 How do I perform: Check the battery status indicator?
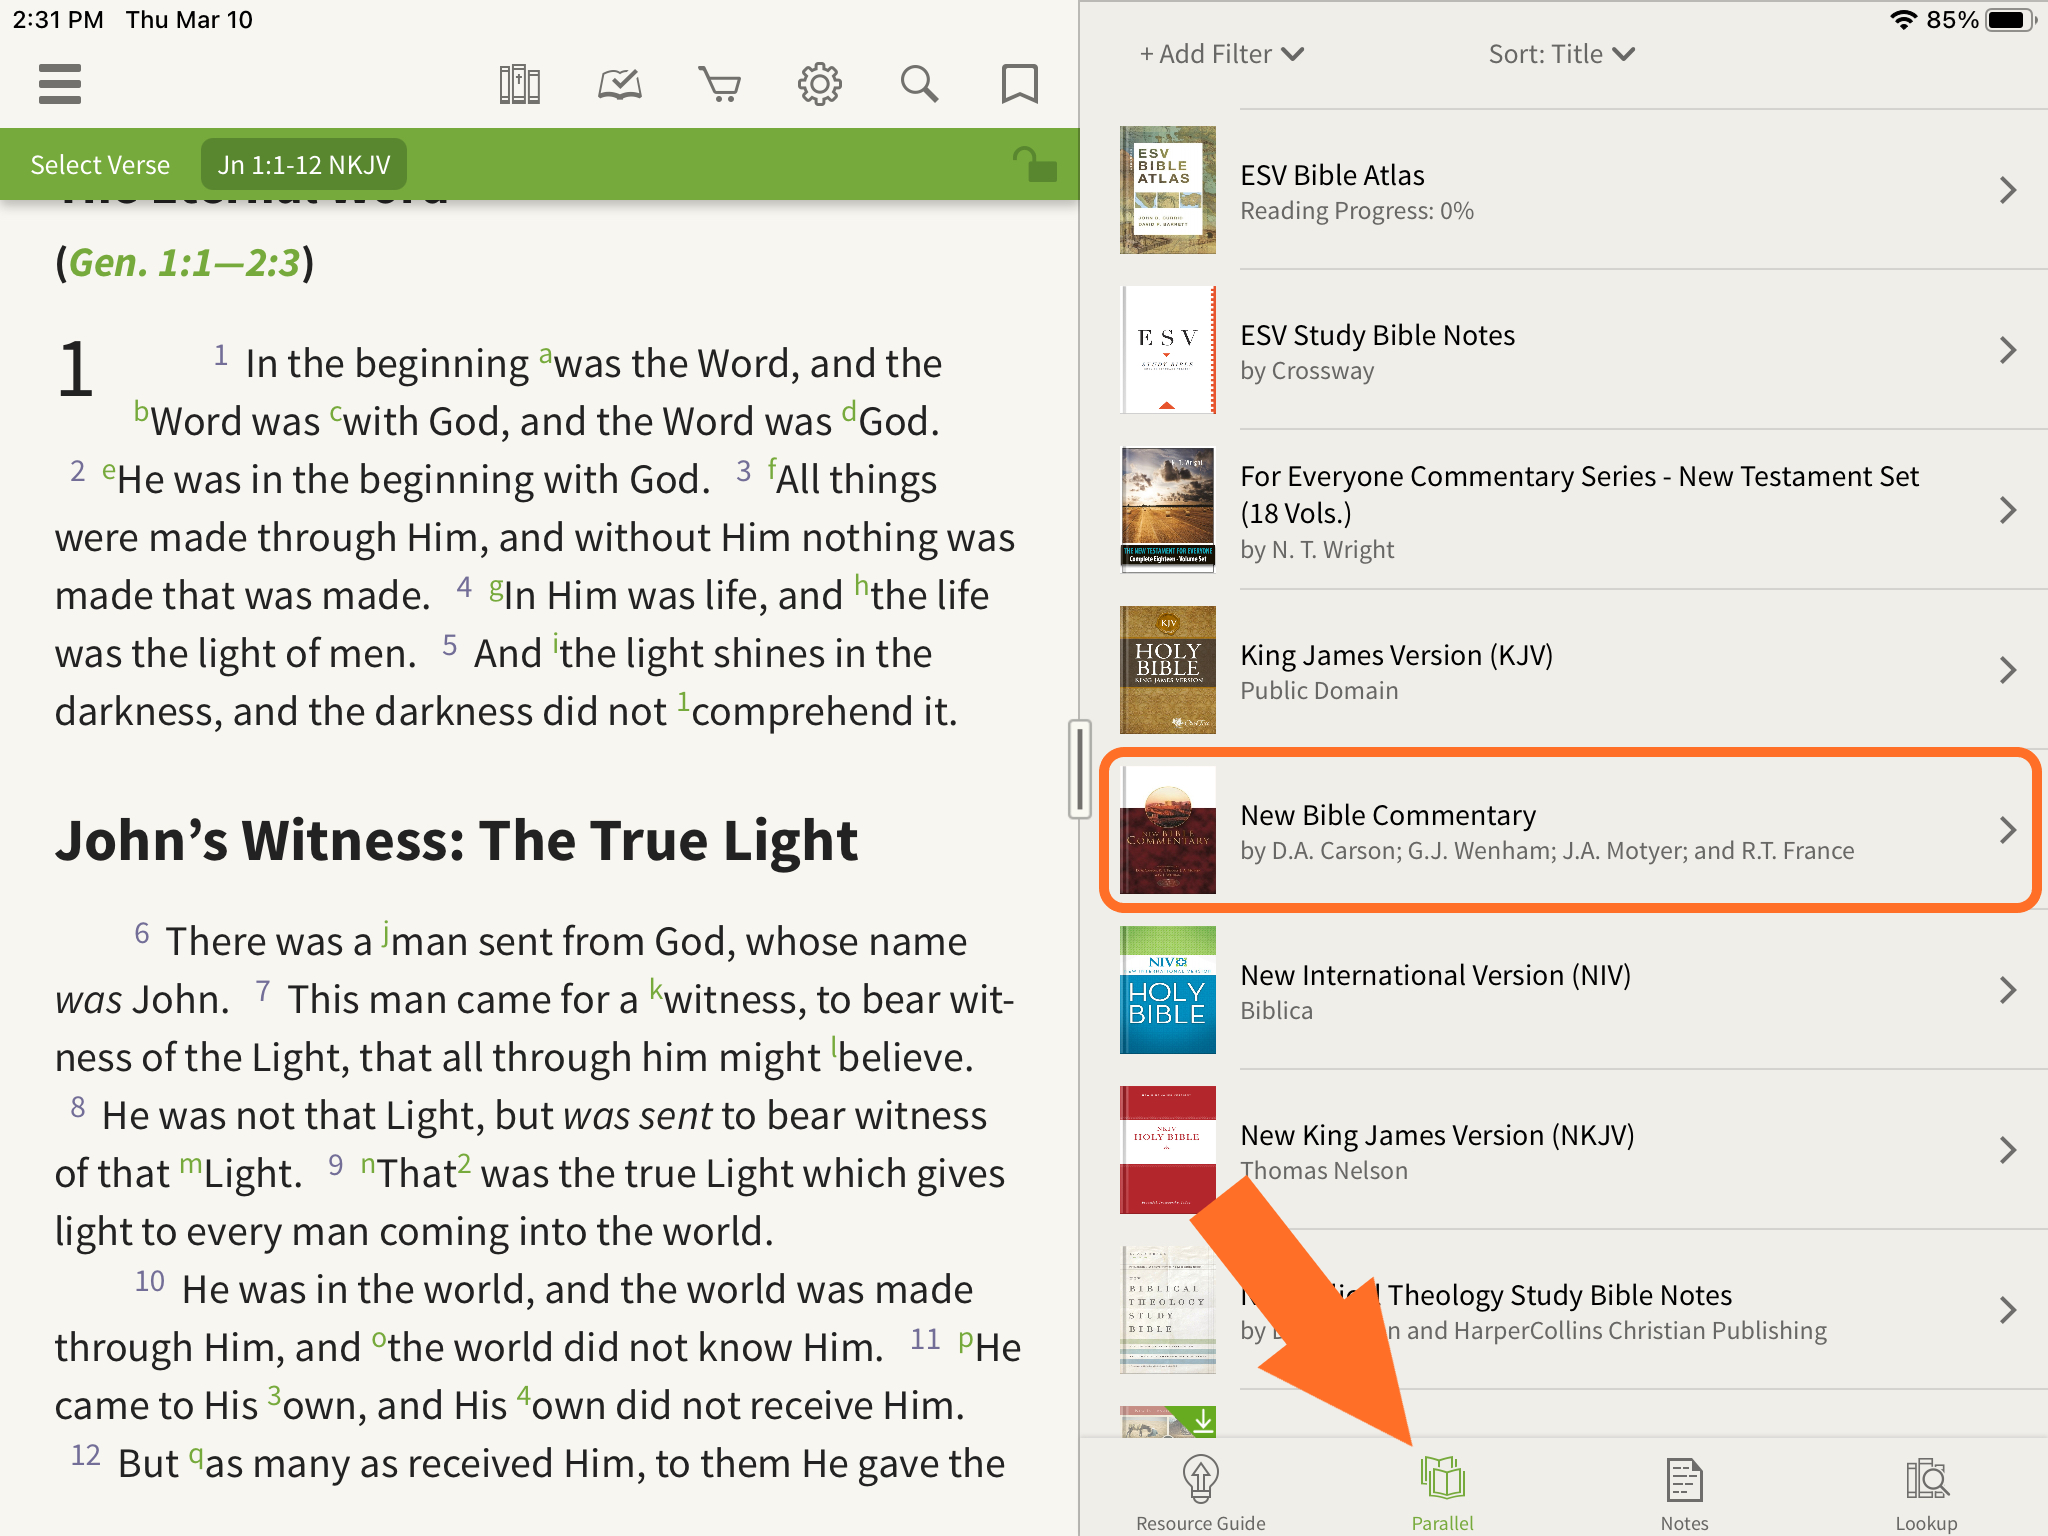coord(2012,20)
